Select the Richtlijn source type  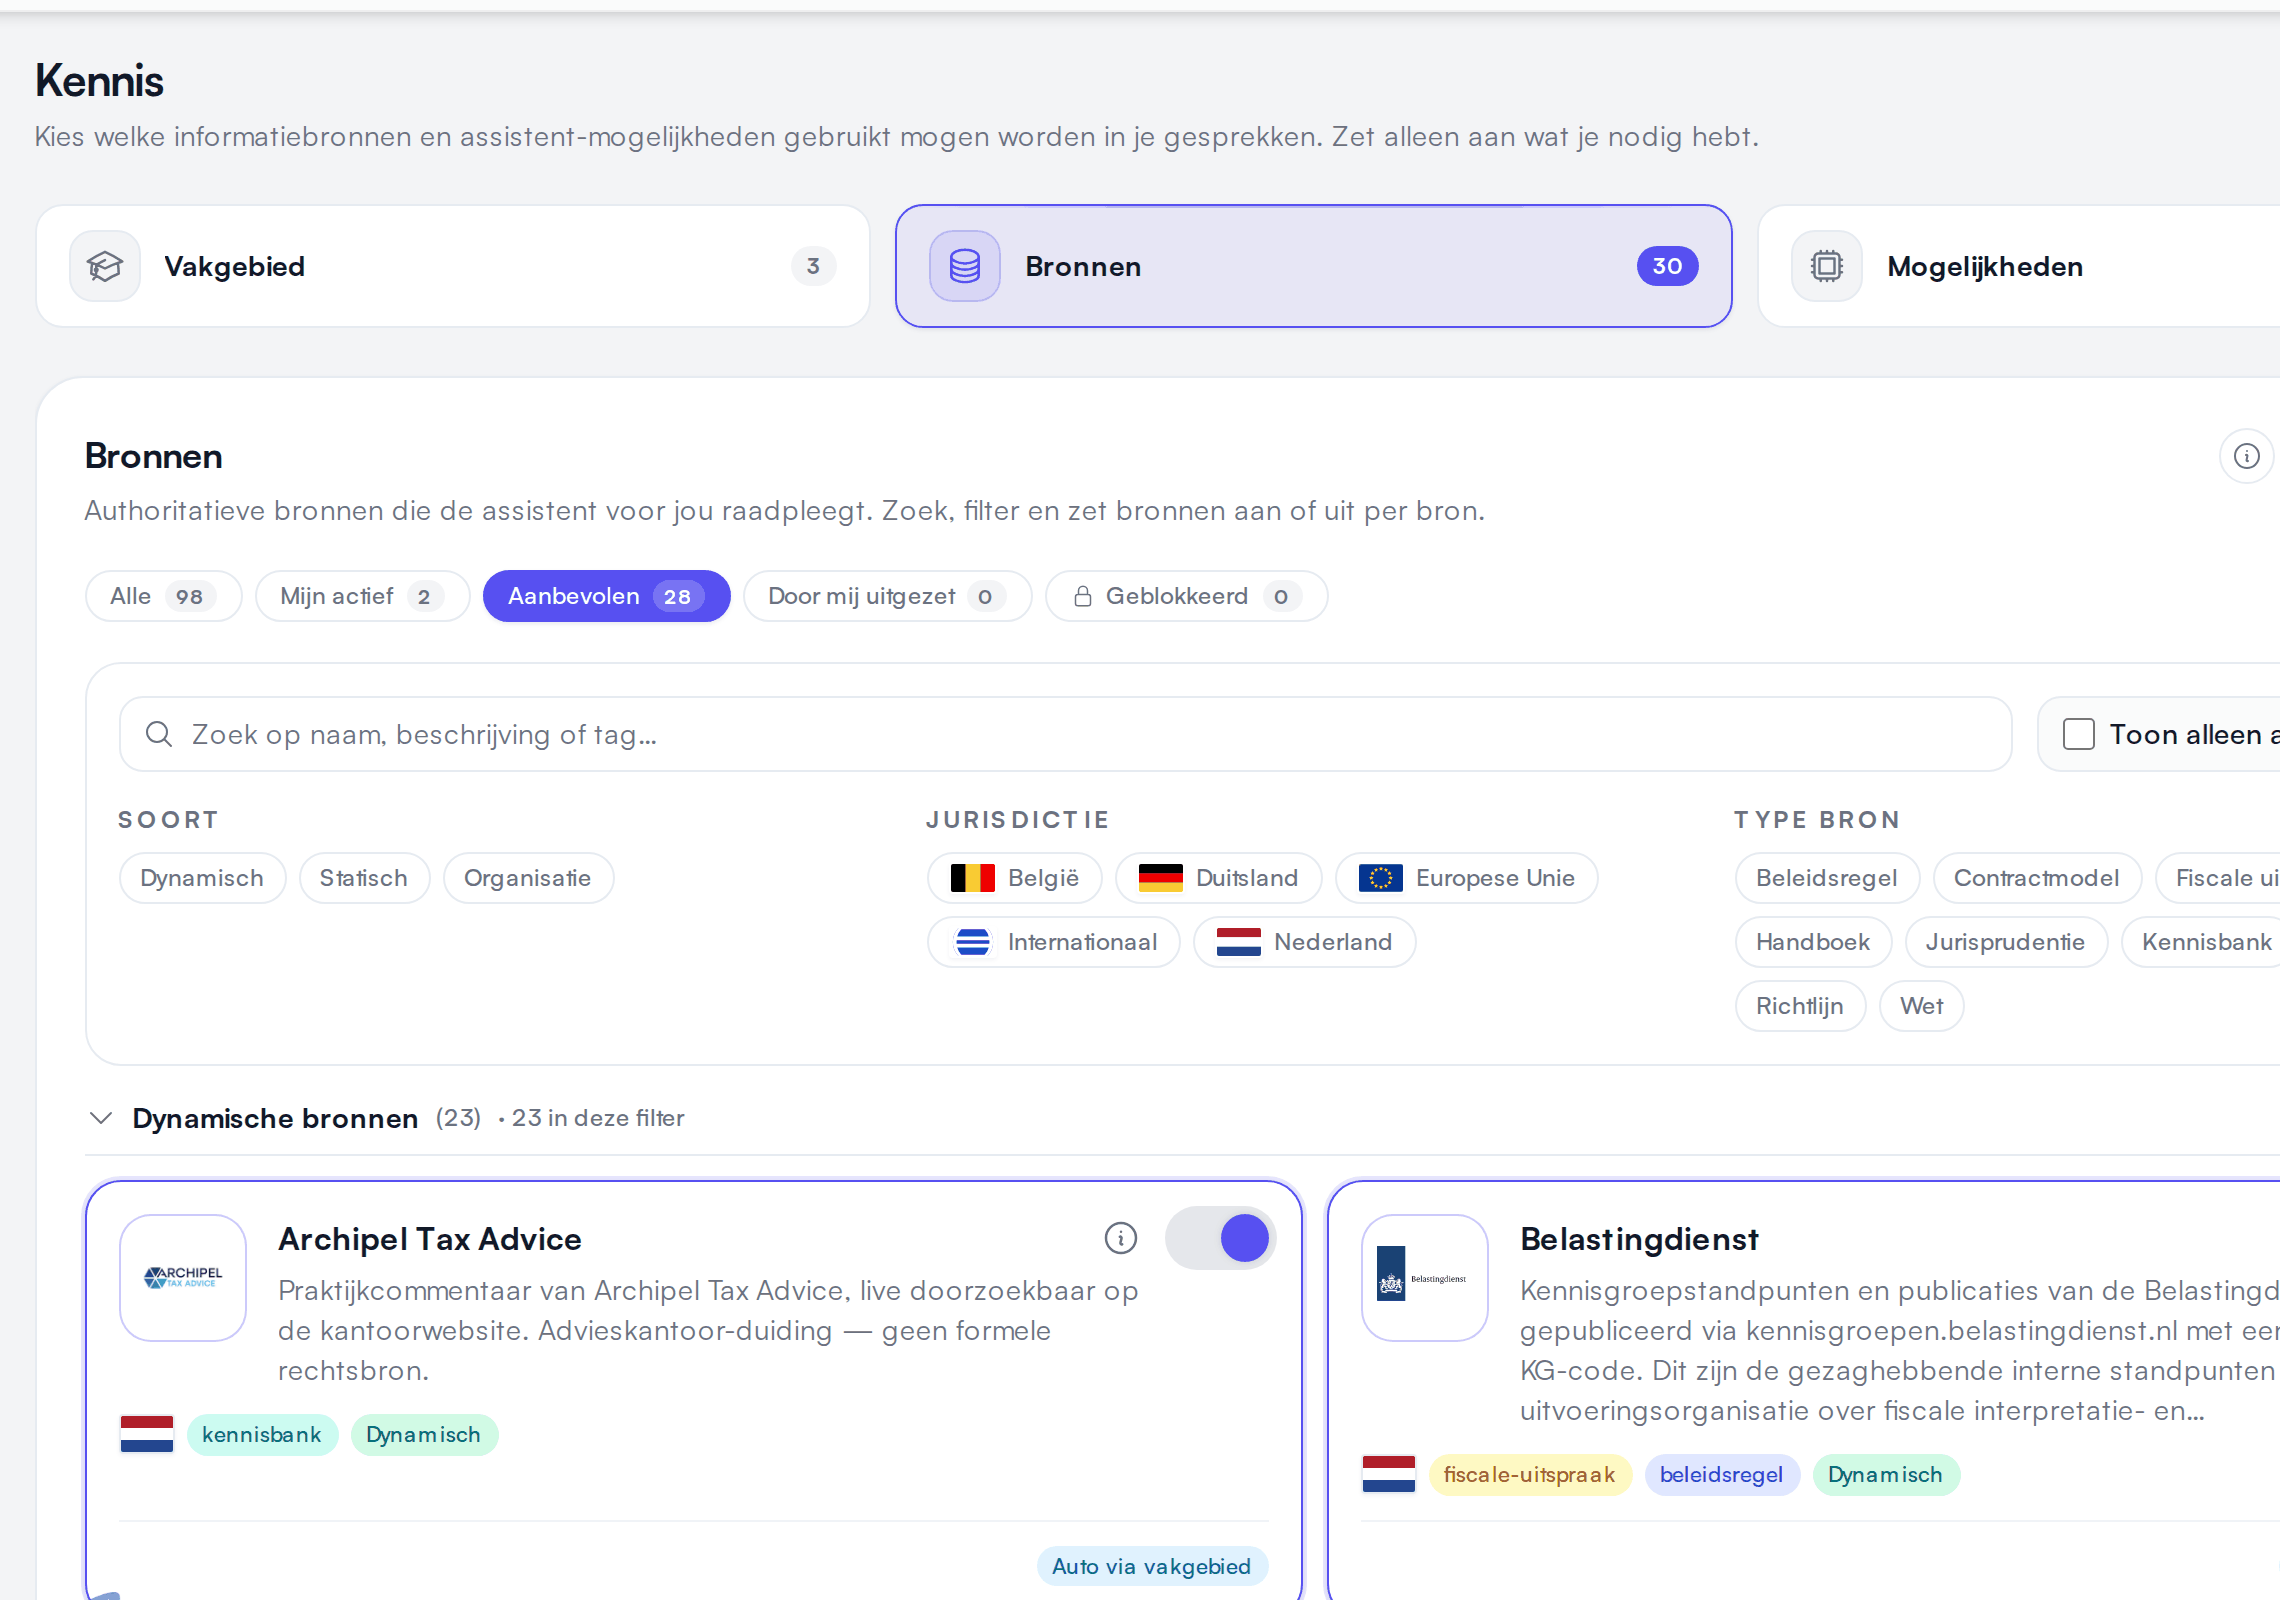[1800, 1006]
